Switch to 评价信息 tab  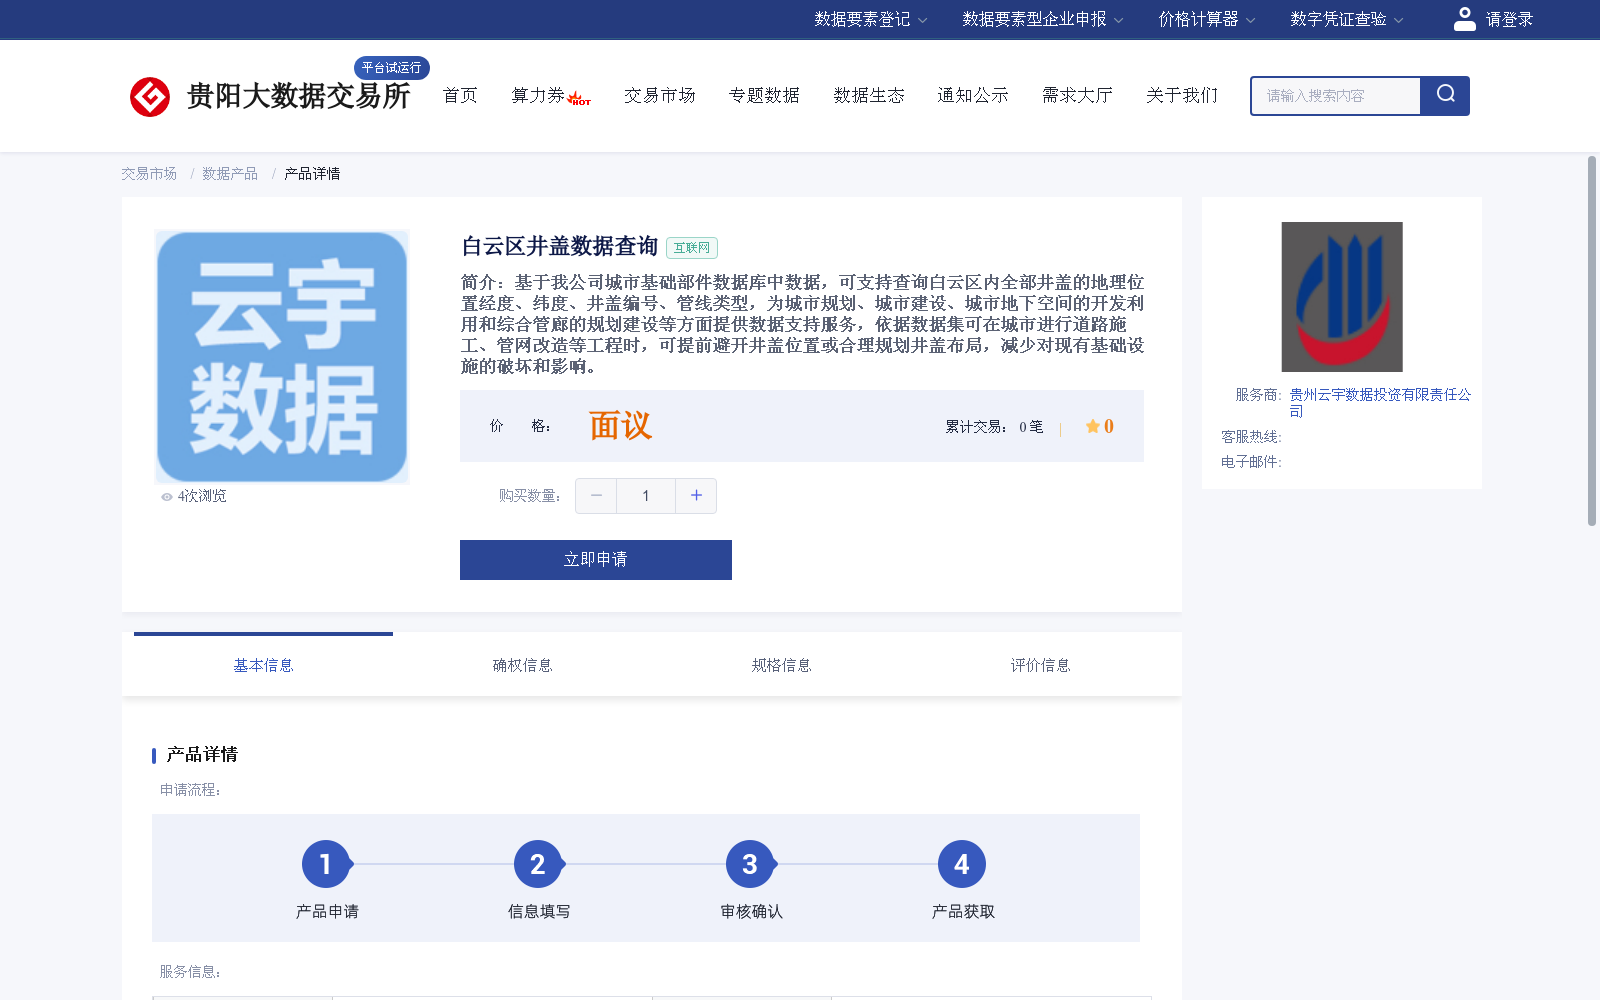point(1040,665)
